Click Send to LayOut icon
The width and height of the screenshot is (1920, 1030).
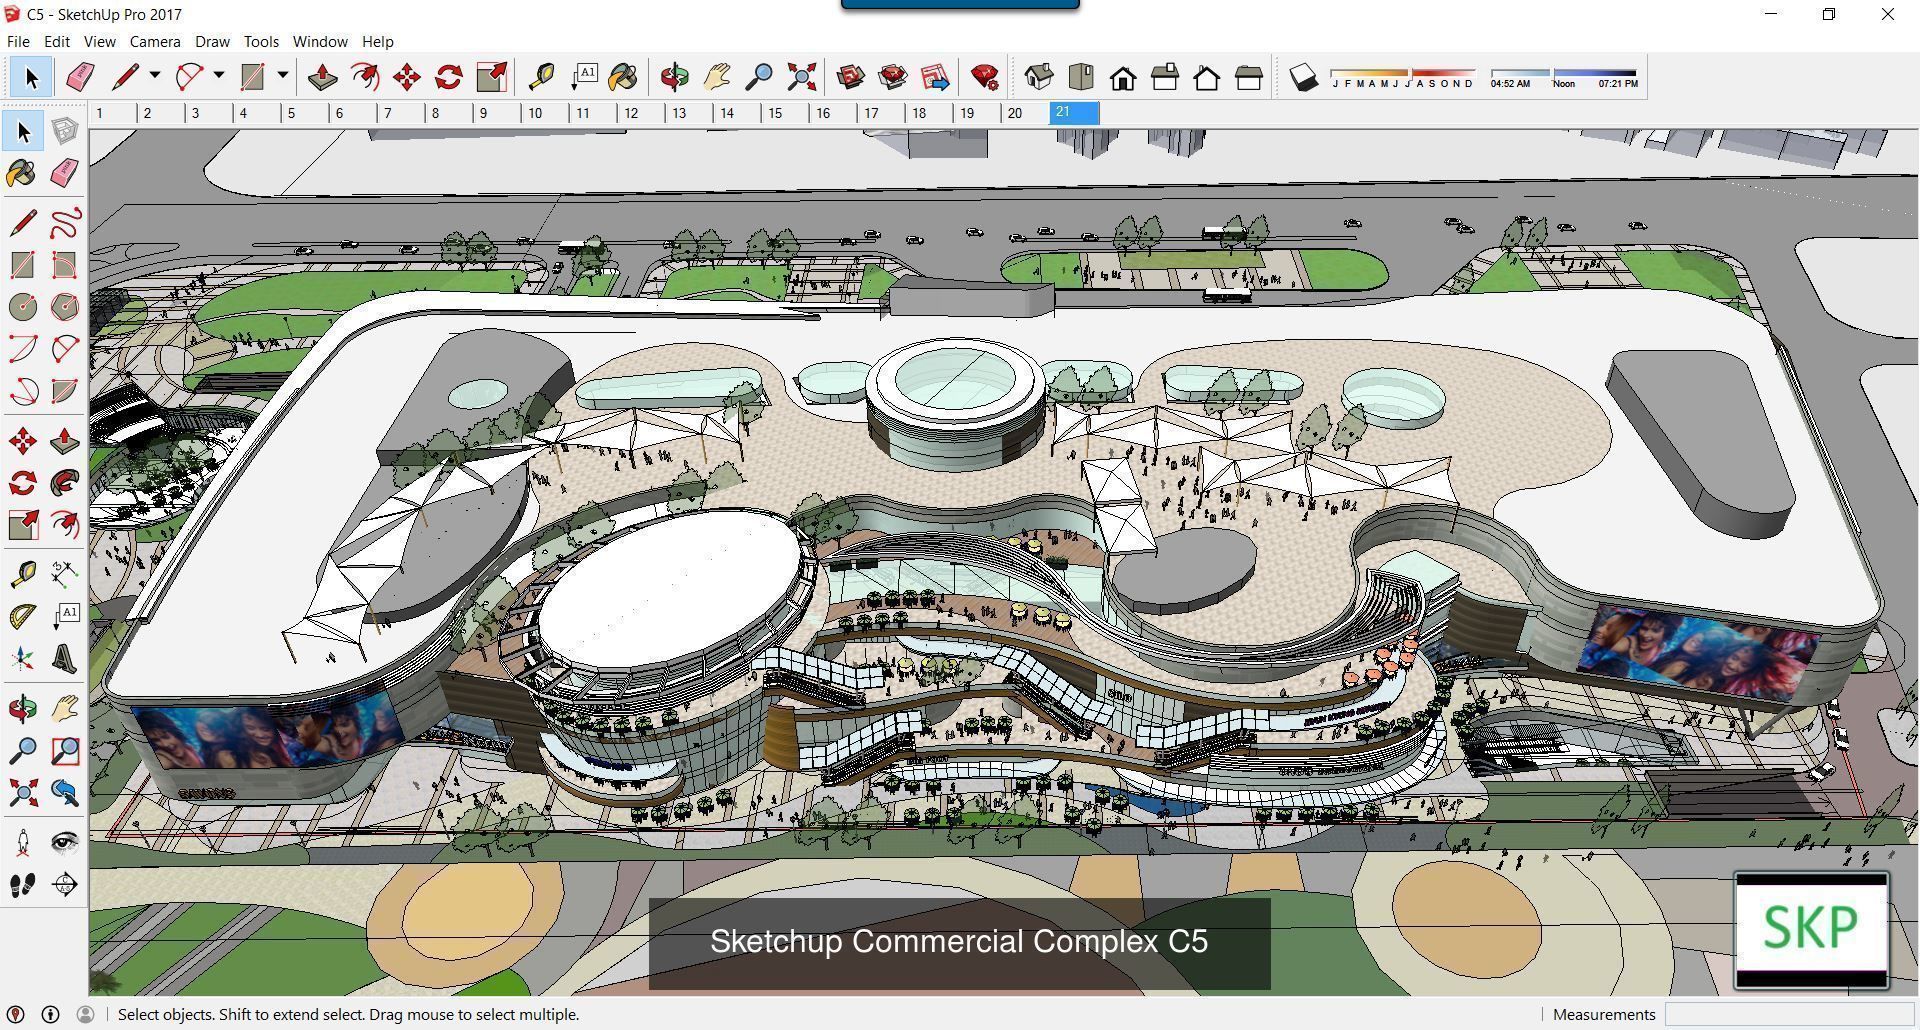(x=935, y=77)
